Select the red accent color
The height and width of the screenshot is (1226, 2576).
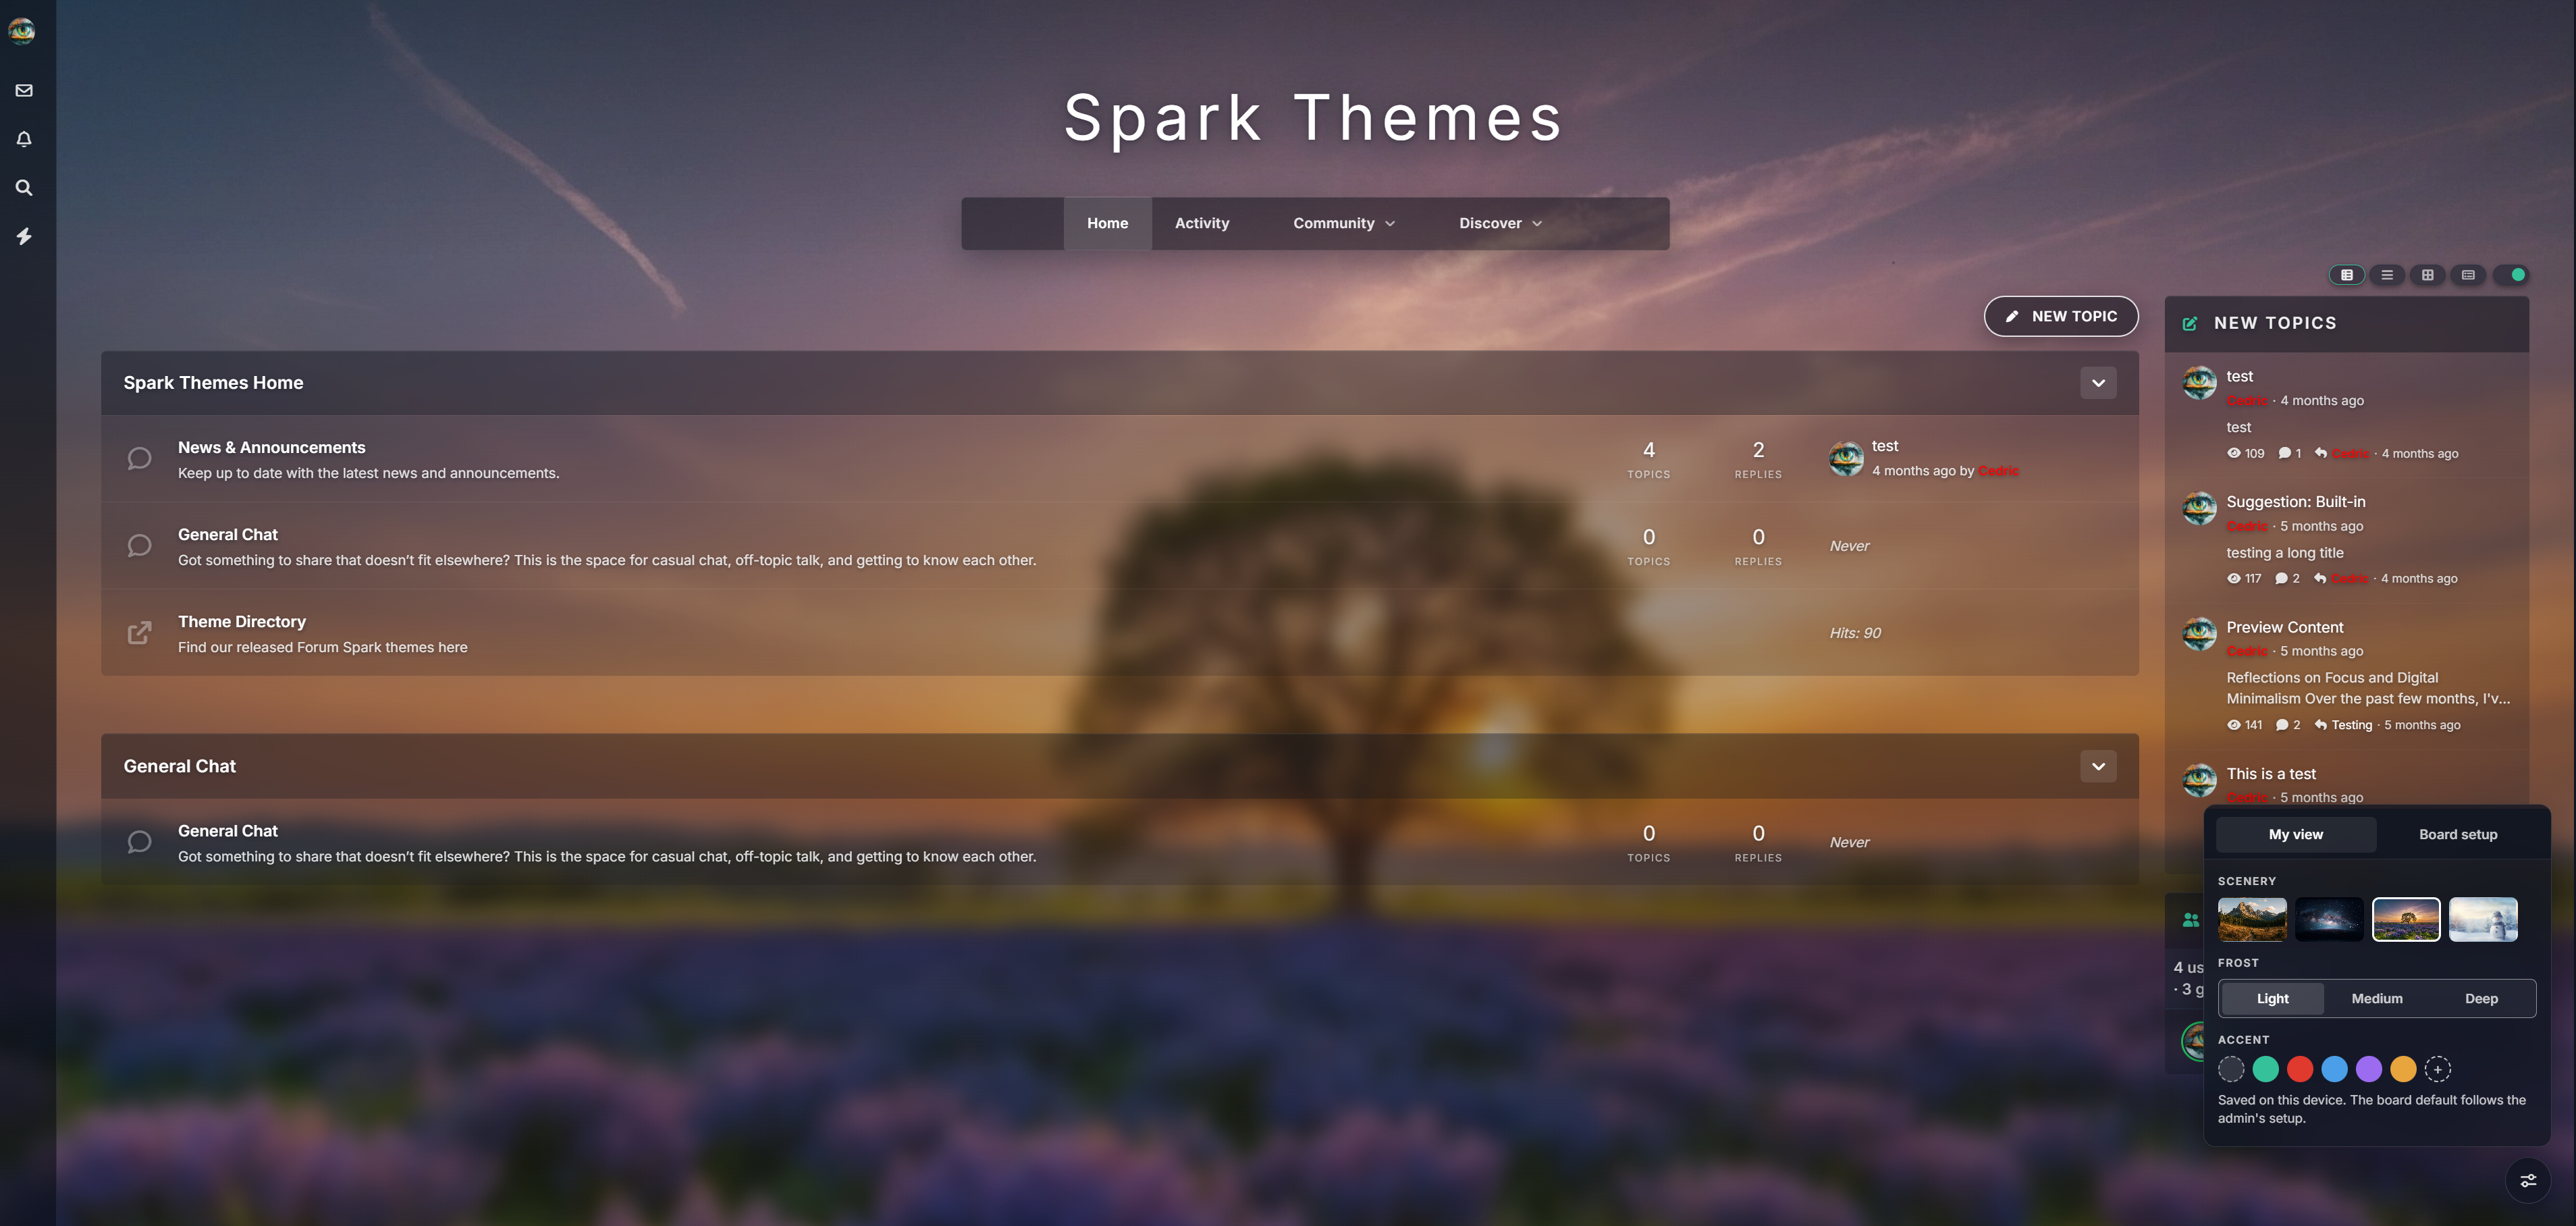[2300, 1069]
